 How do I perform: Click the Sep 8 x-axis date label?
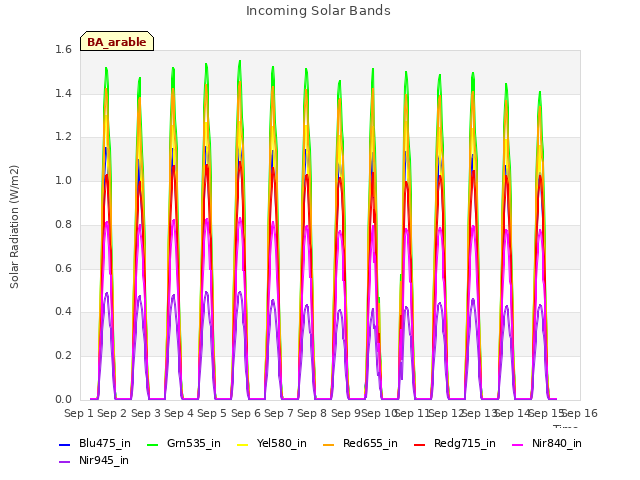click(x=312, y=413)
